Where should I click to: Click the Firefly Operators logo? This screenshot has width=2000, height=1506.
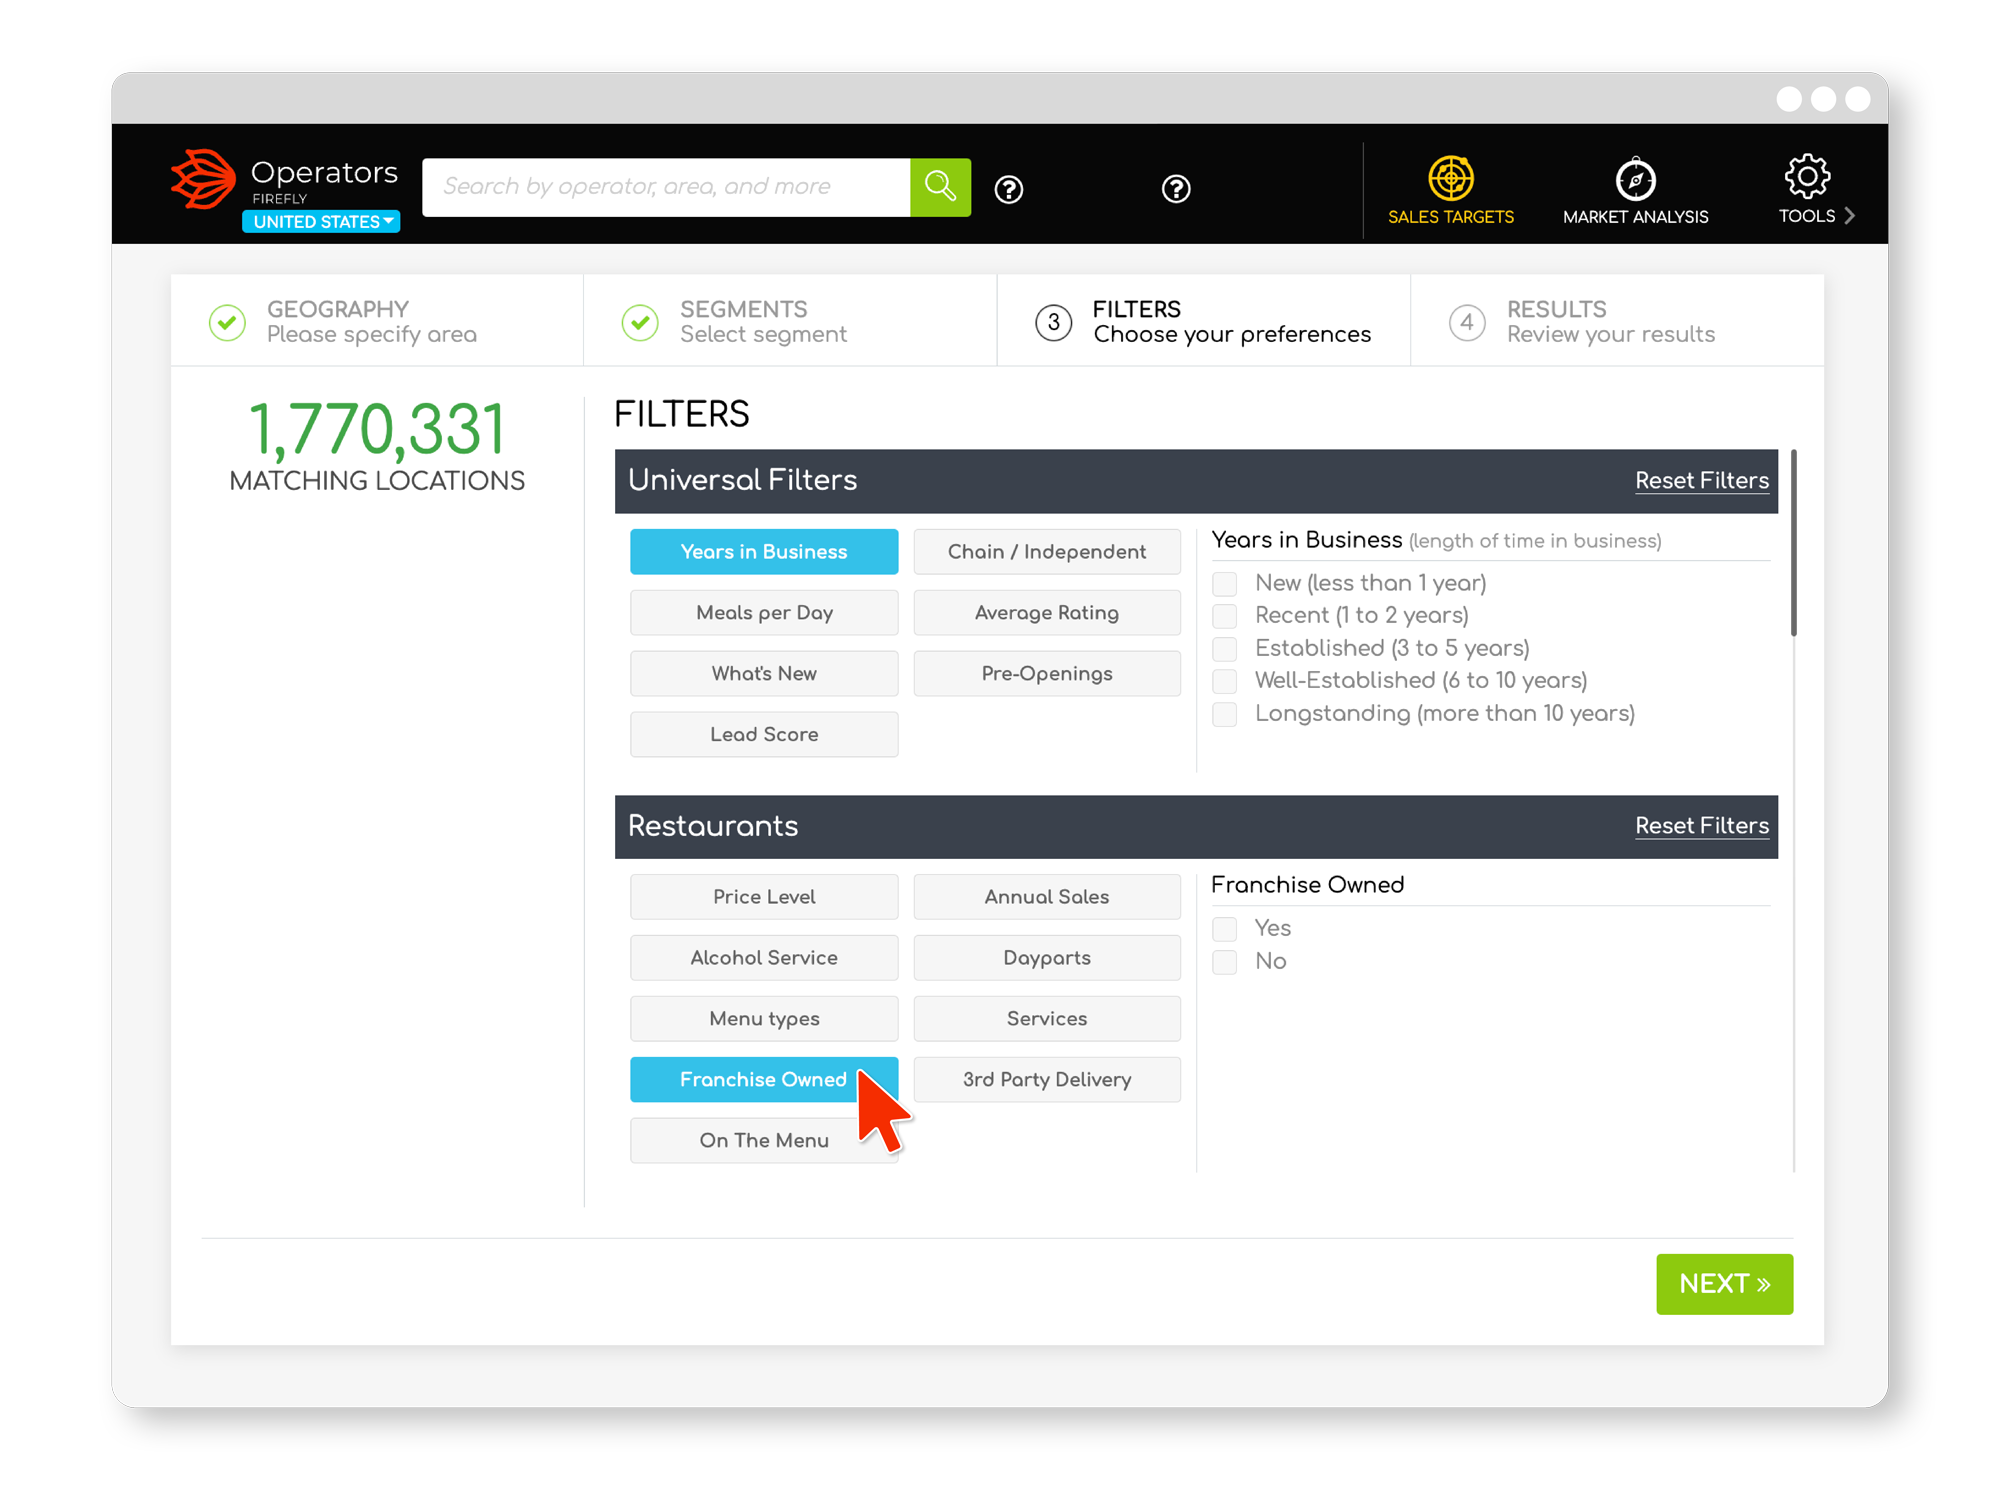204,180
